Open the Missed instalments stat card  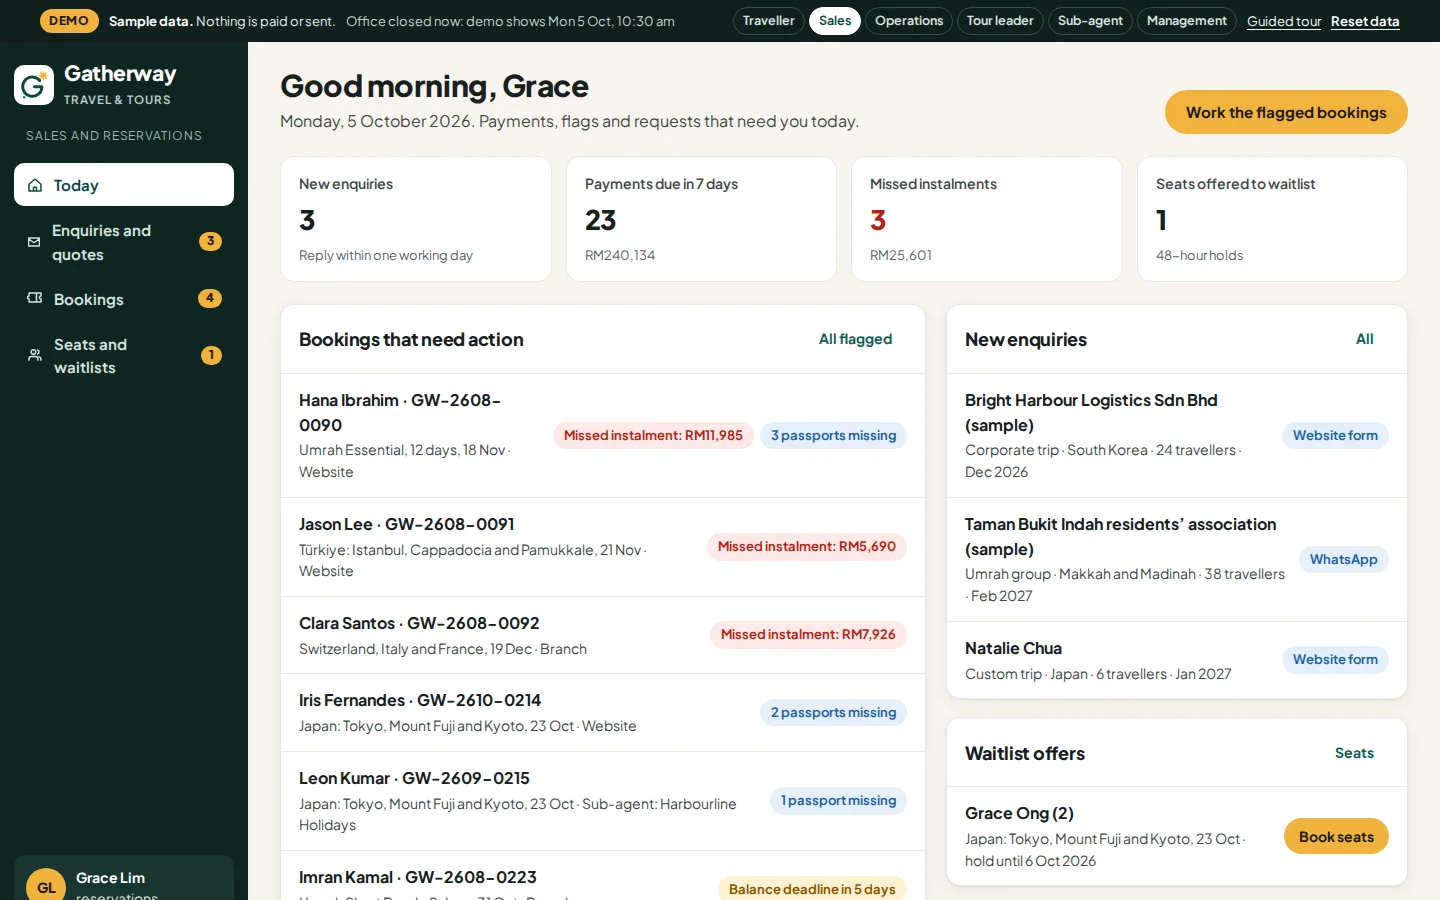click(987, 219)
